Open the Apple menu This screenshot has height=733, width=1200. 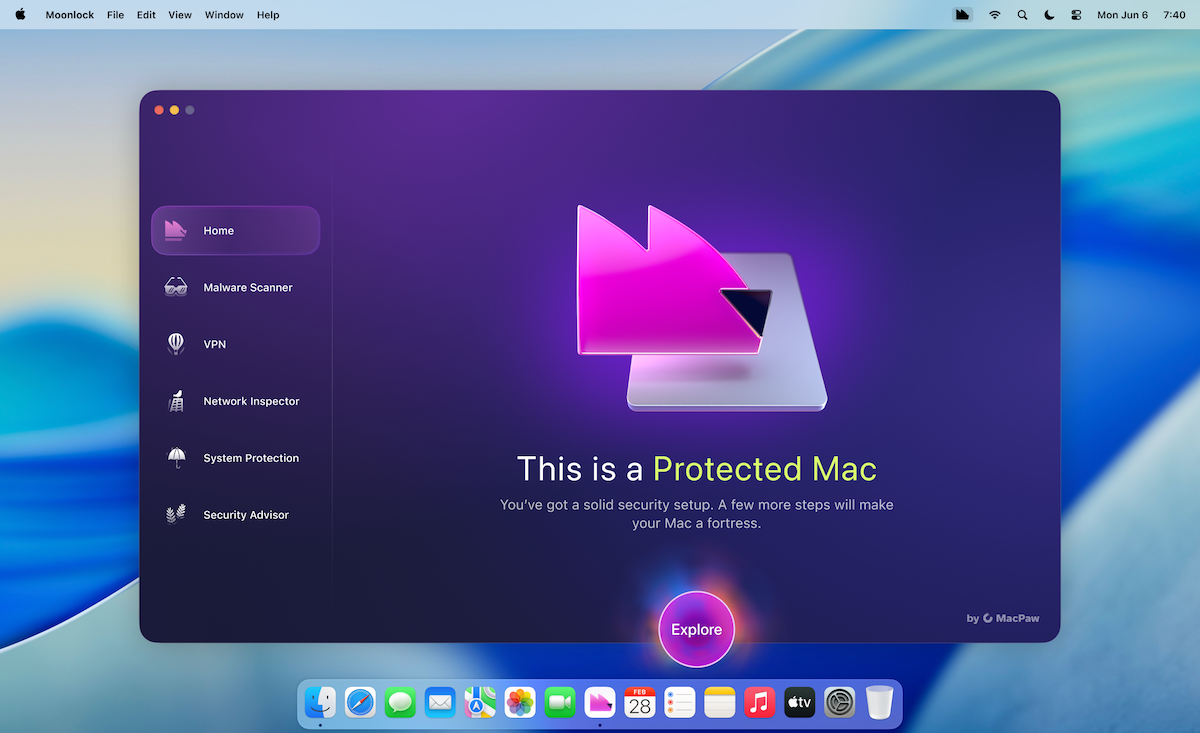[21, 15]
